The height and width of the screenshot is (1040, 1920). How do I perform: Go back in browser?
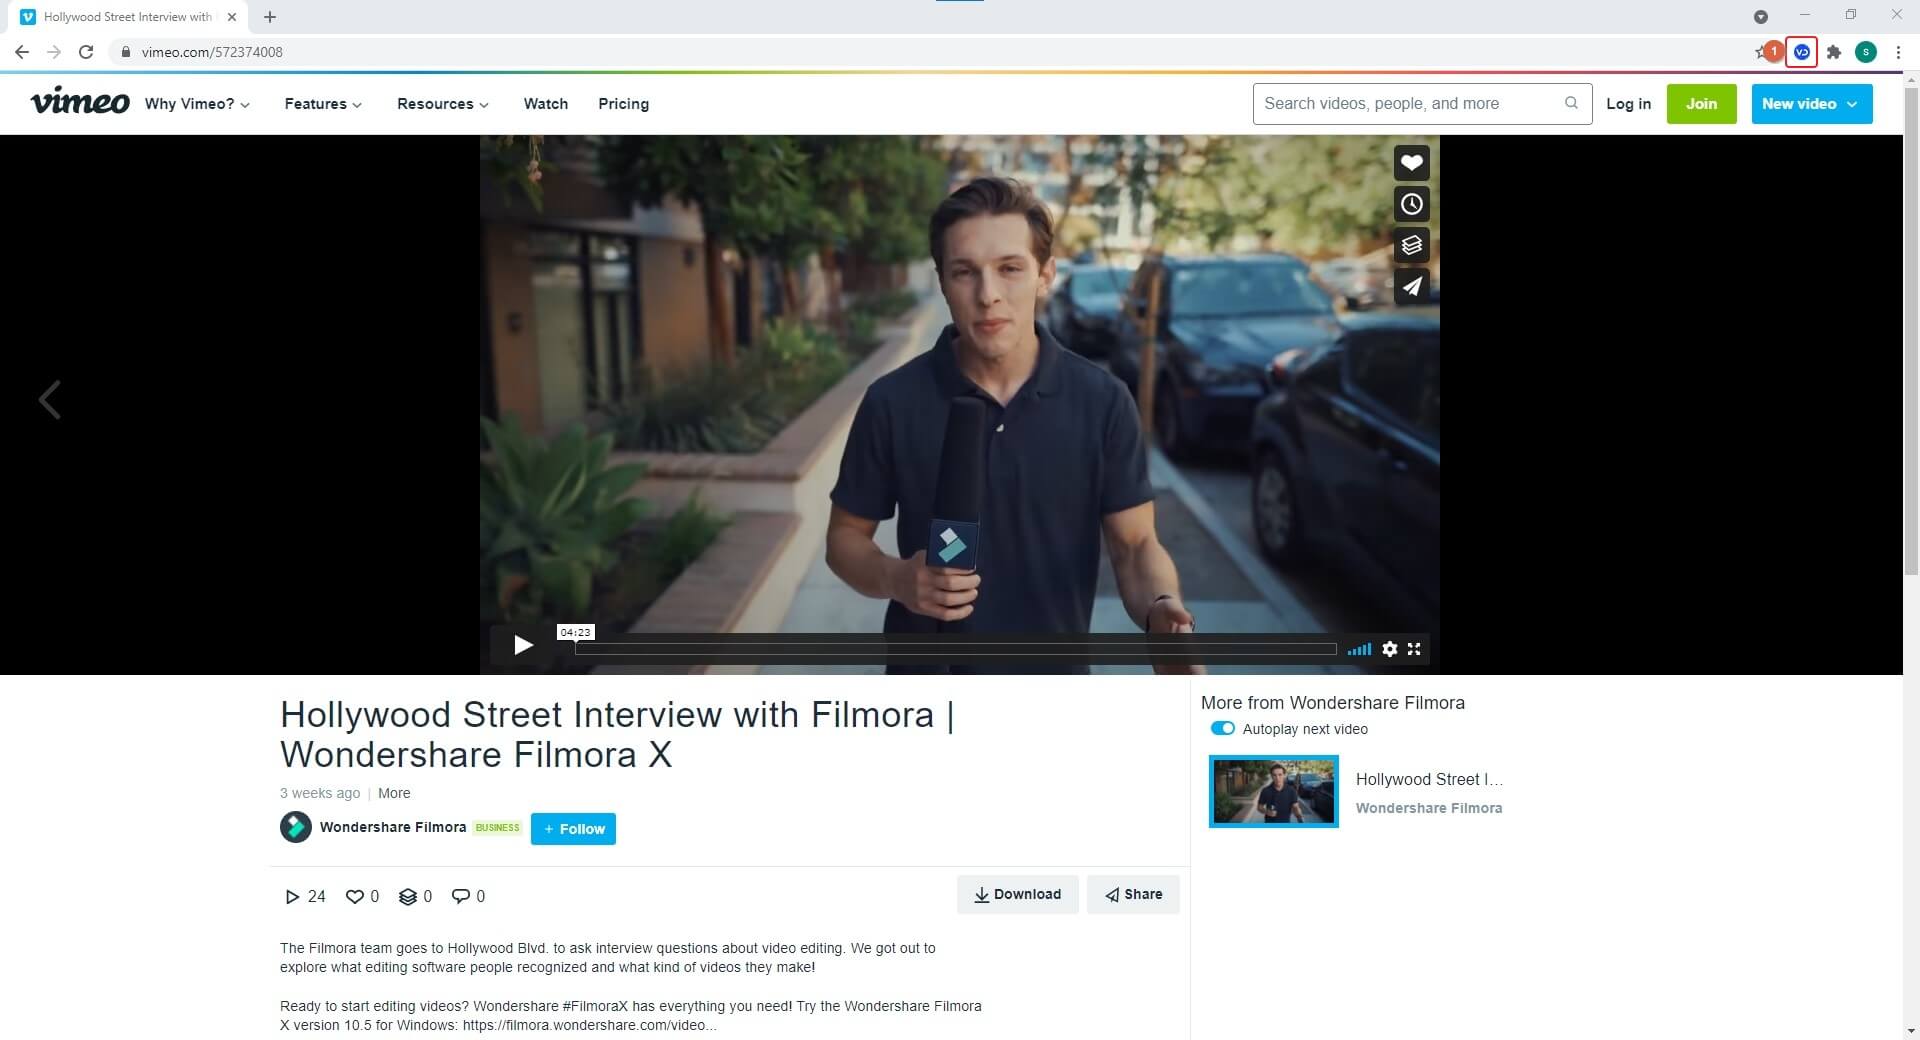[22, 52]
